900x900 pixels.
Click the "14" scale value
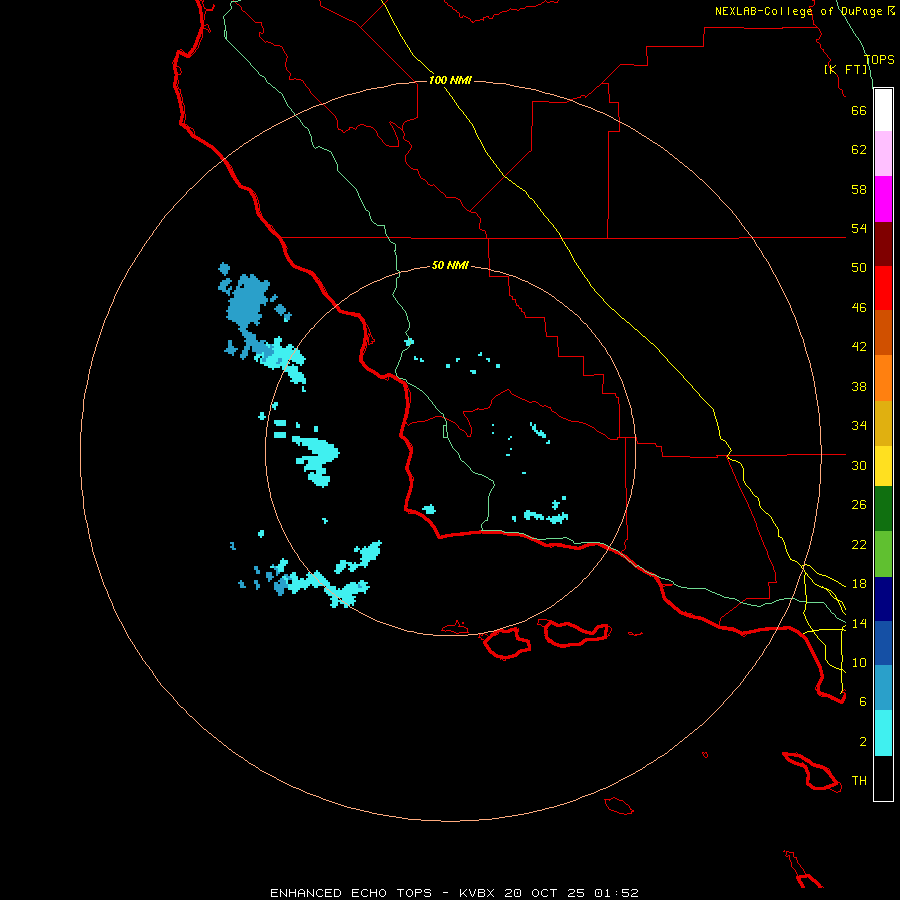pyautogui.click(x=859, y=623)
